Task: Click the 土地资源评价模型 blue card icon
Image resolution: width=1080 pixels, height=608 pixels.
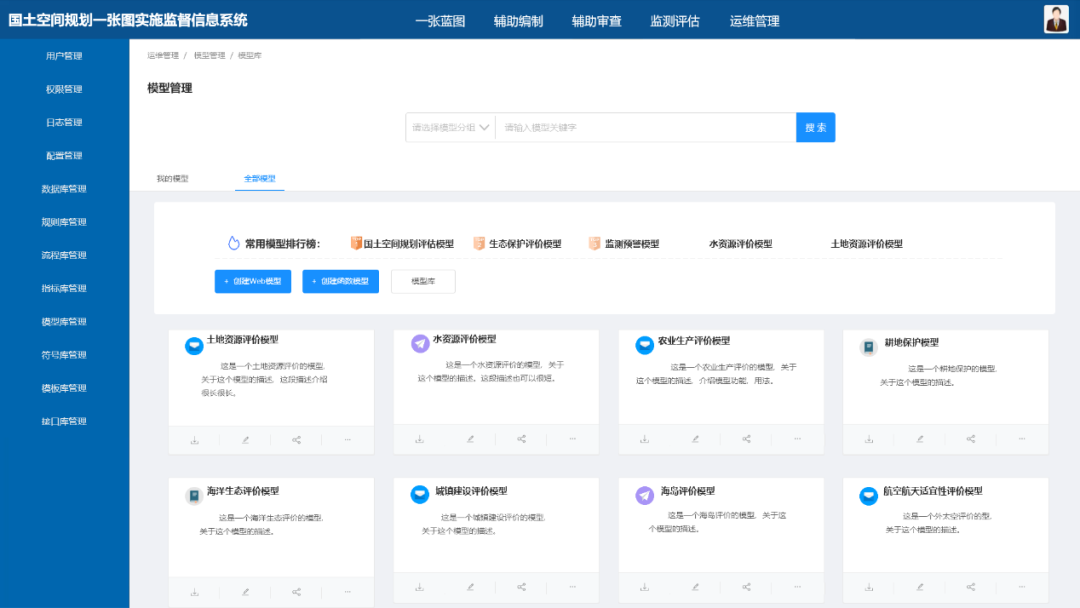Action: (x=194, y=346)
